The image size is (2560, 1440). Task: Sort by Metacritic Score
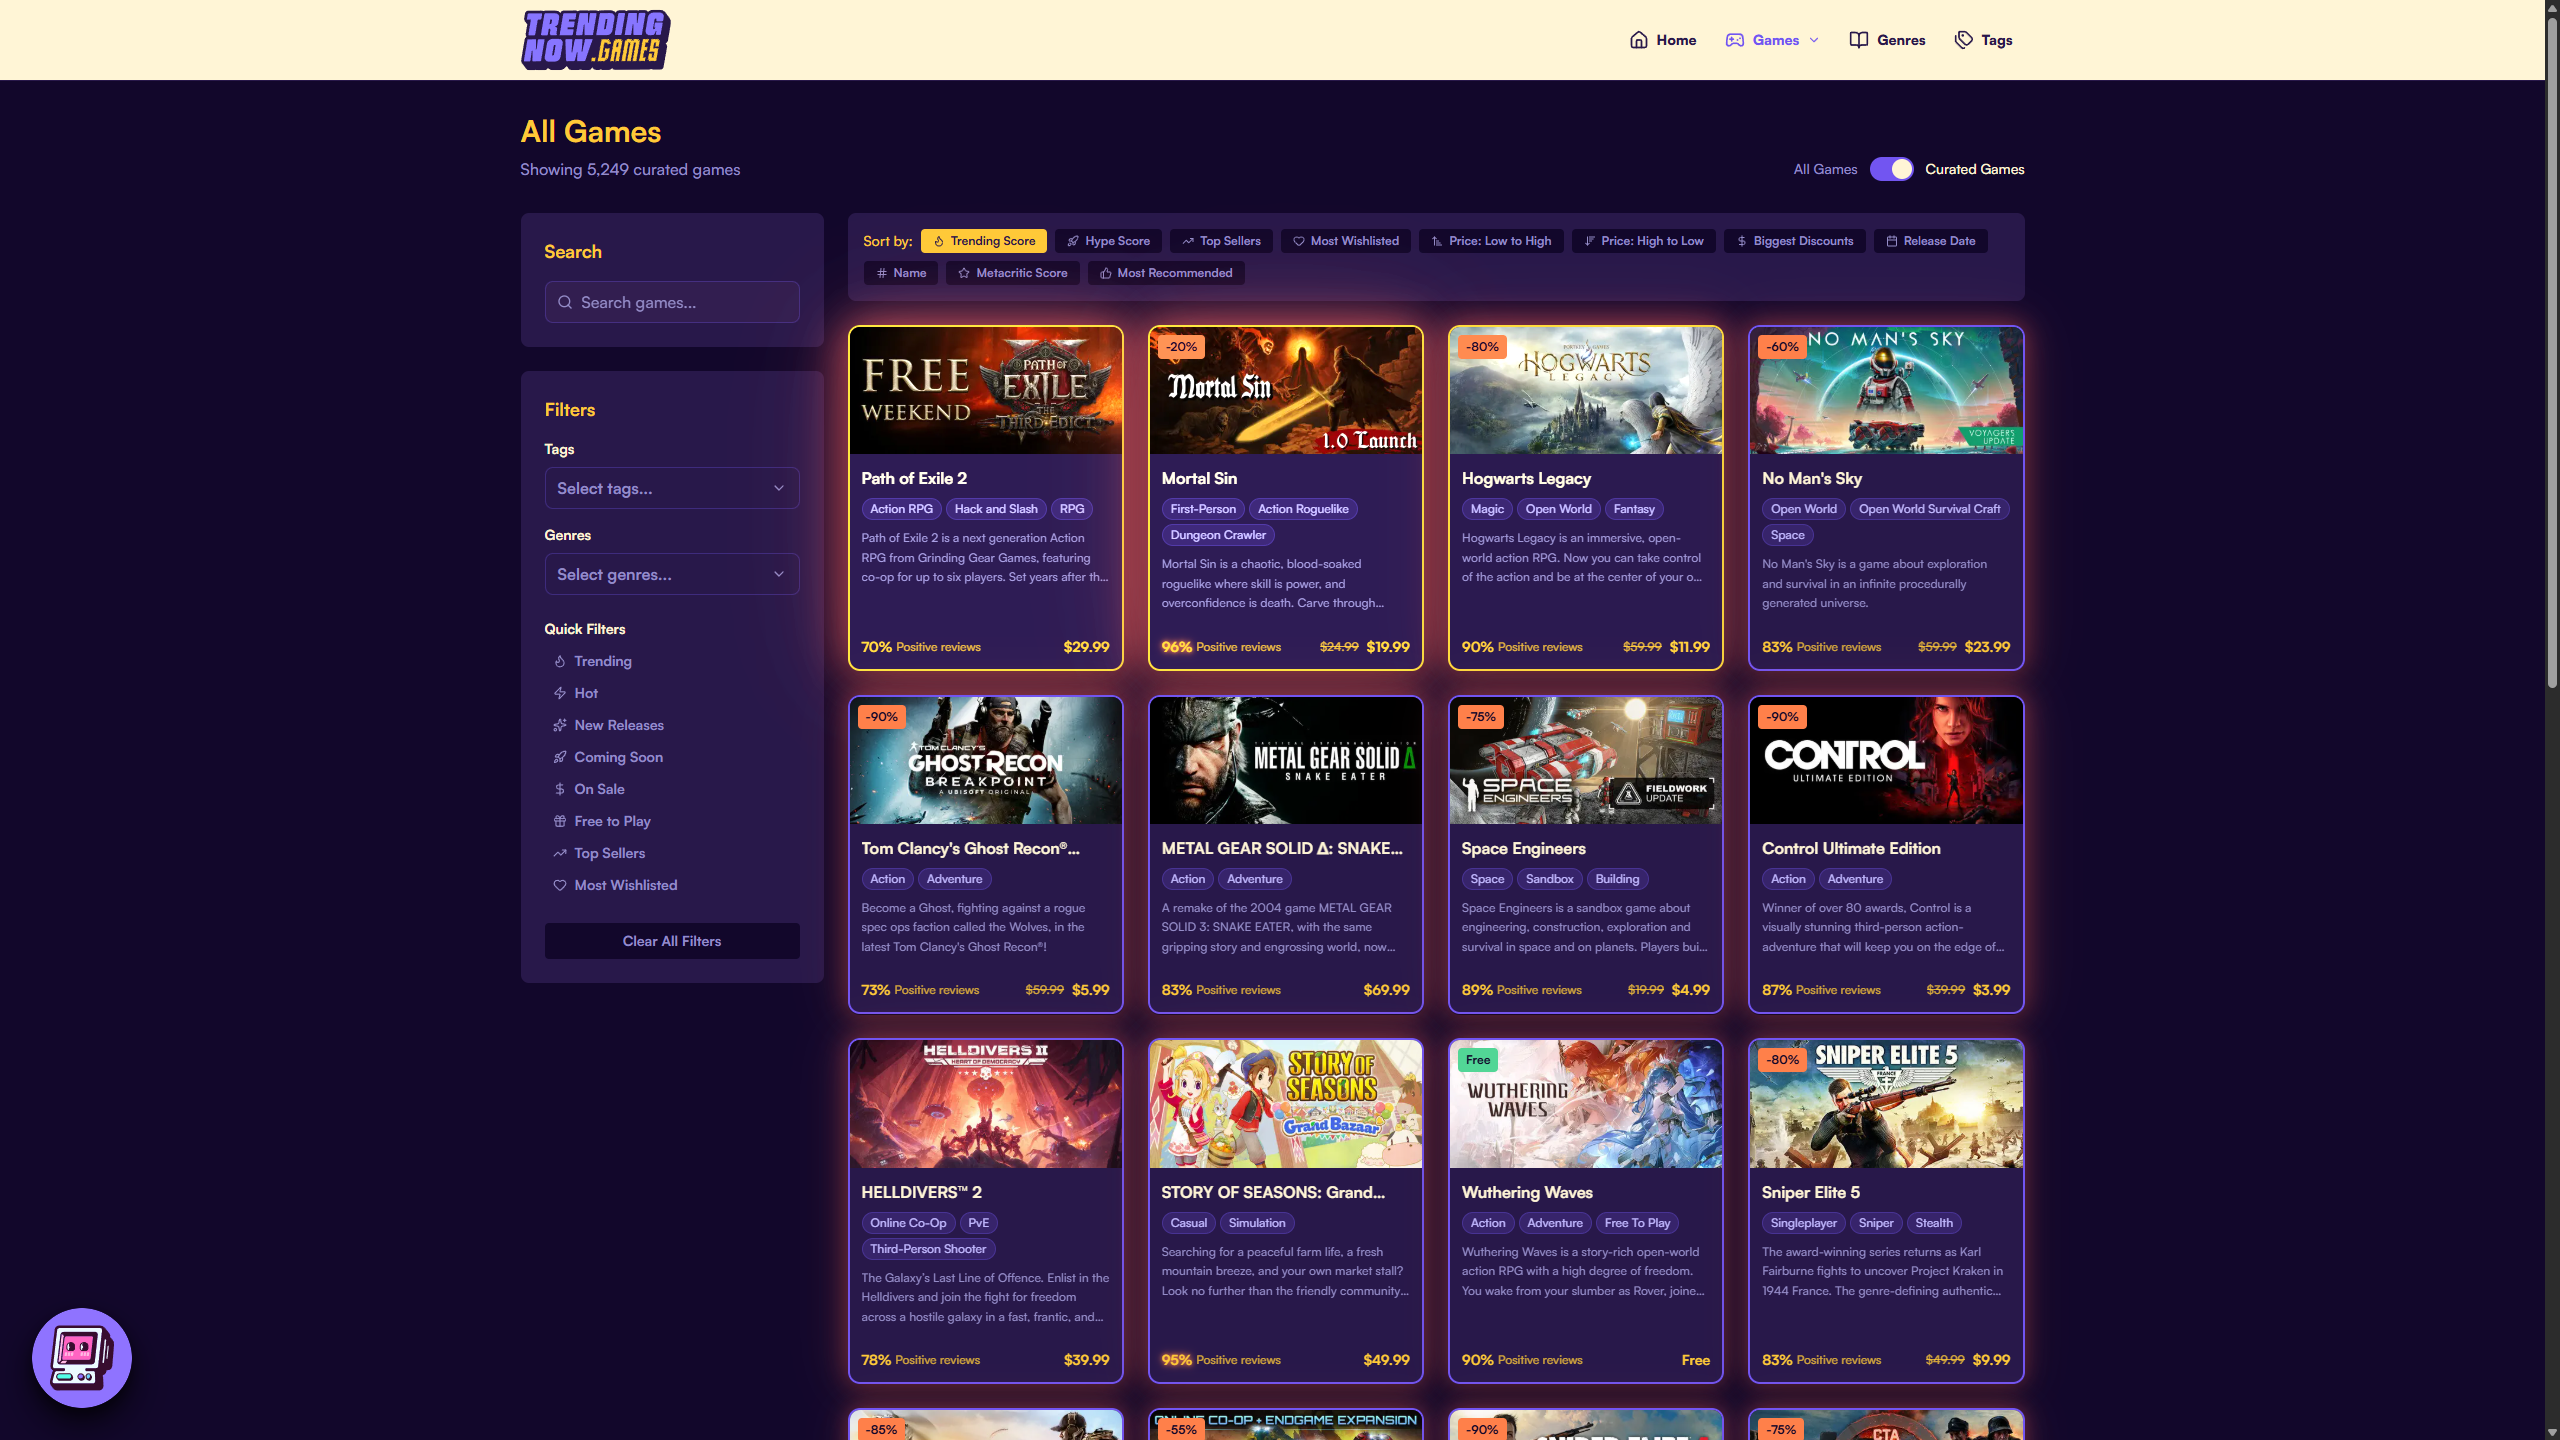(1013, 273)
